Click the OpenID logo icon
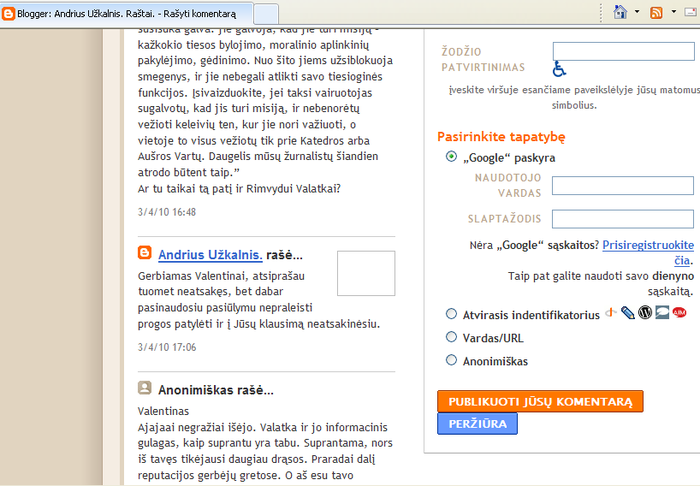 click(x=610, y=312)
